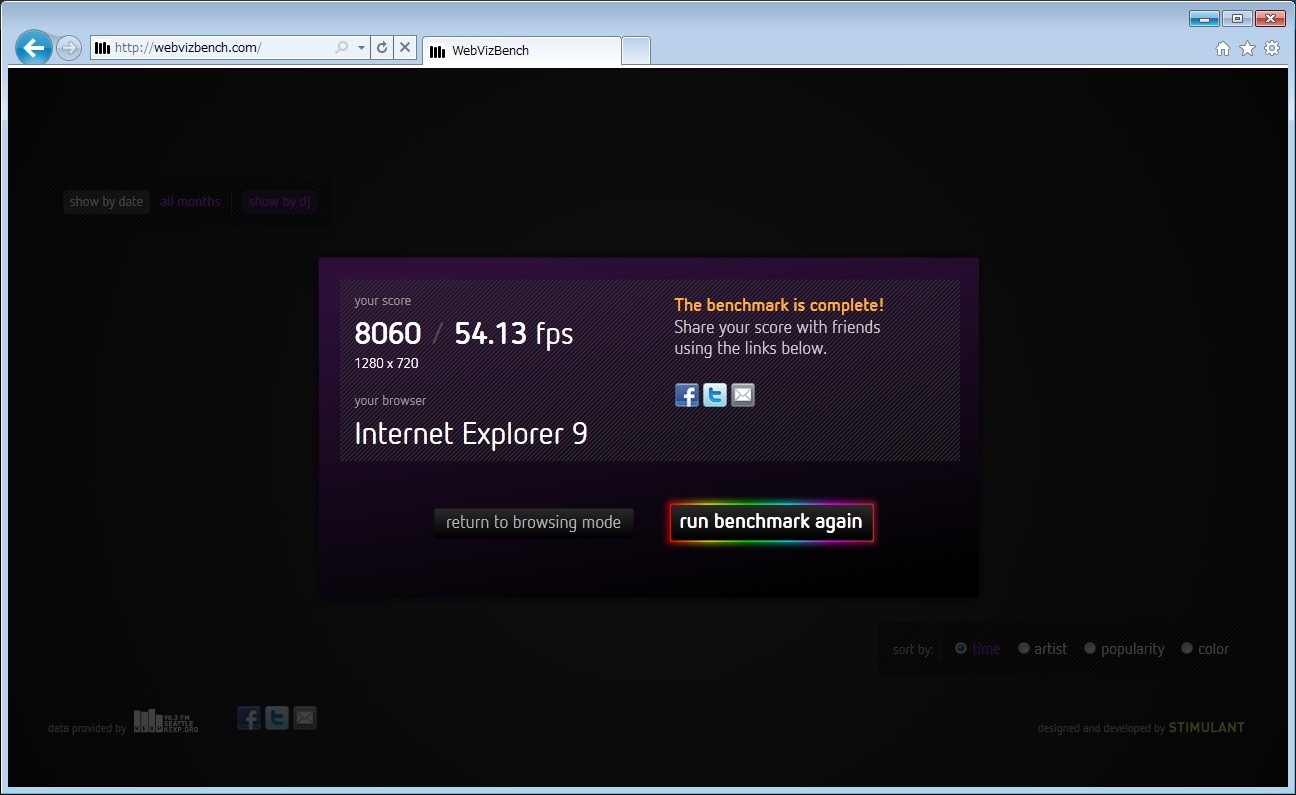Click the browser Forward arrow button
Viewport: 1296px width, 795px height.
pos(69,48)
